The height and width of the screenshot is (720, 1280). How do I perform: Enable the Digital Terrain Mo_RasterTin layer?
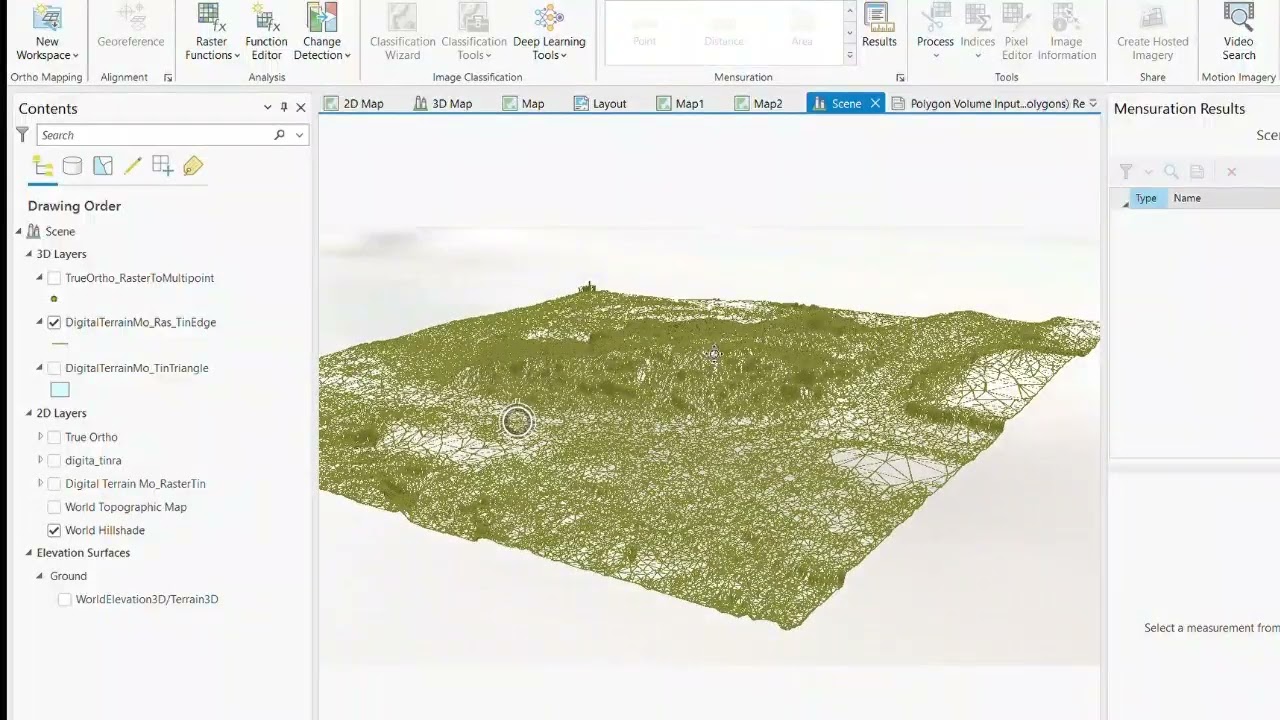(x=54, y=484)
